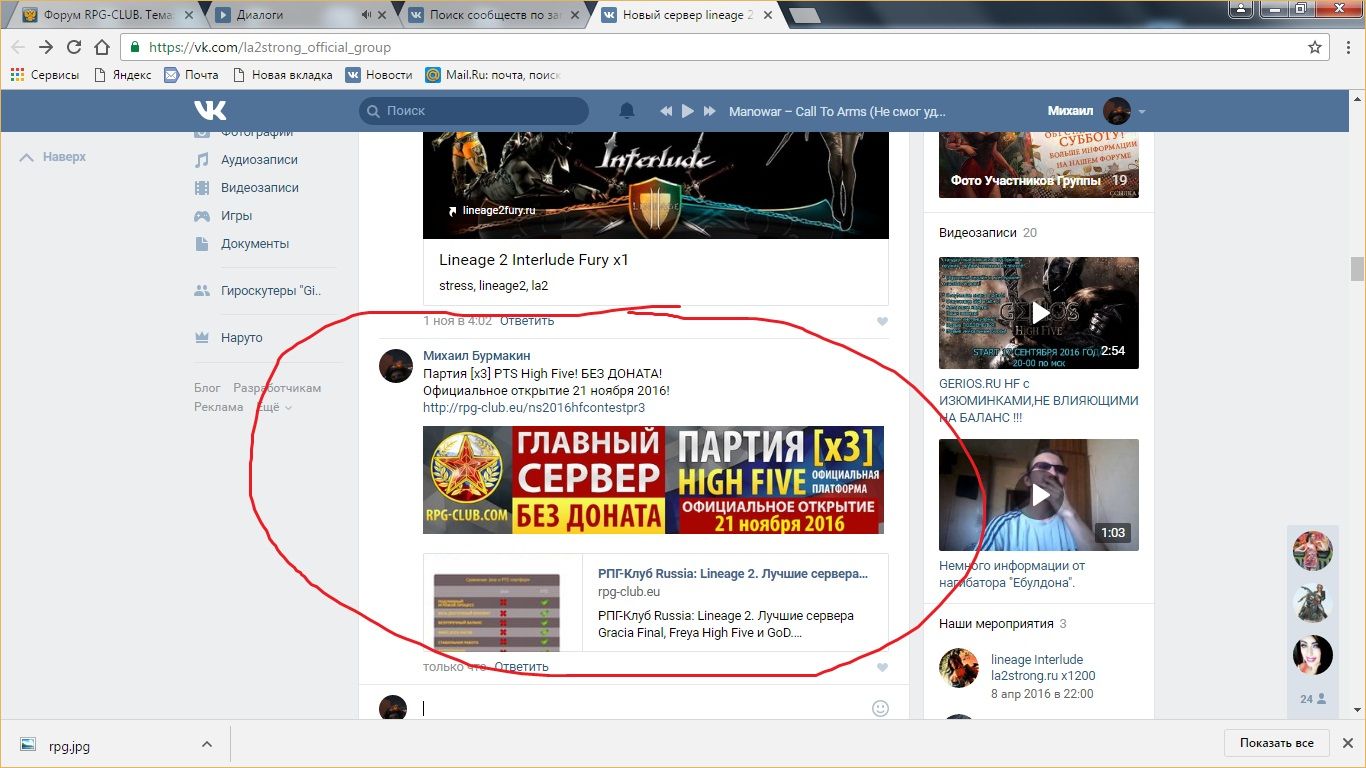This screenshot has width=1366, height=768.
Task: Open Аудиозаписи in sidebar
Action: click(259, 159)
